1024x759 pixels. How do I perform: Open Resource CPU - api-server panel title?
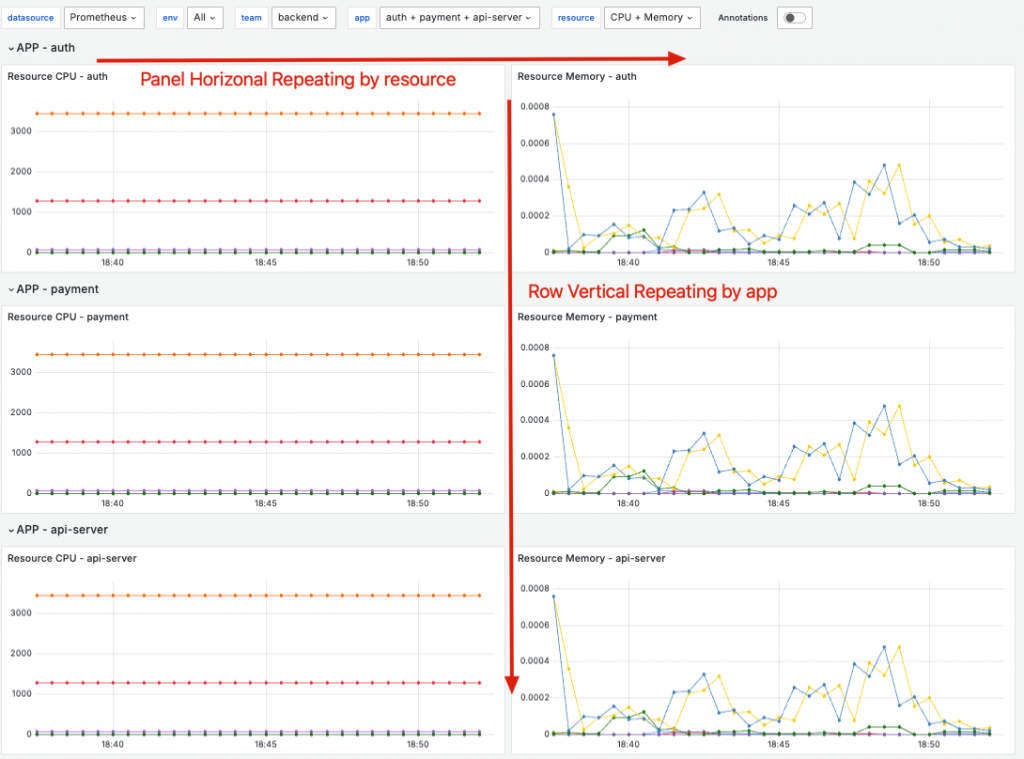pos(72,558)
